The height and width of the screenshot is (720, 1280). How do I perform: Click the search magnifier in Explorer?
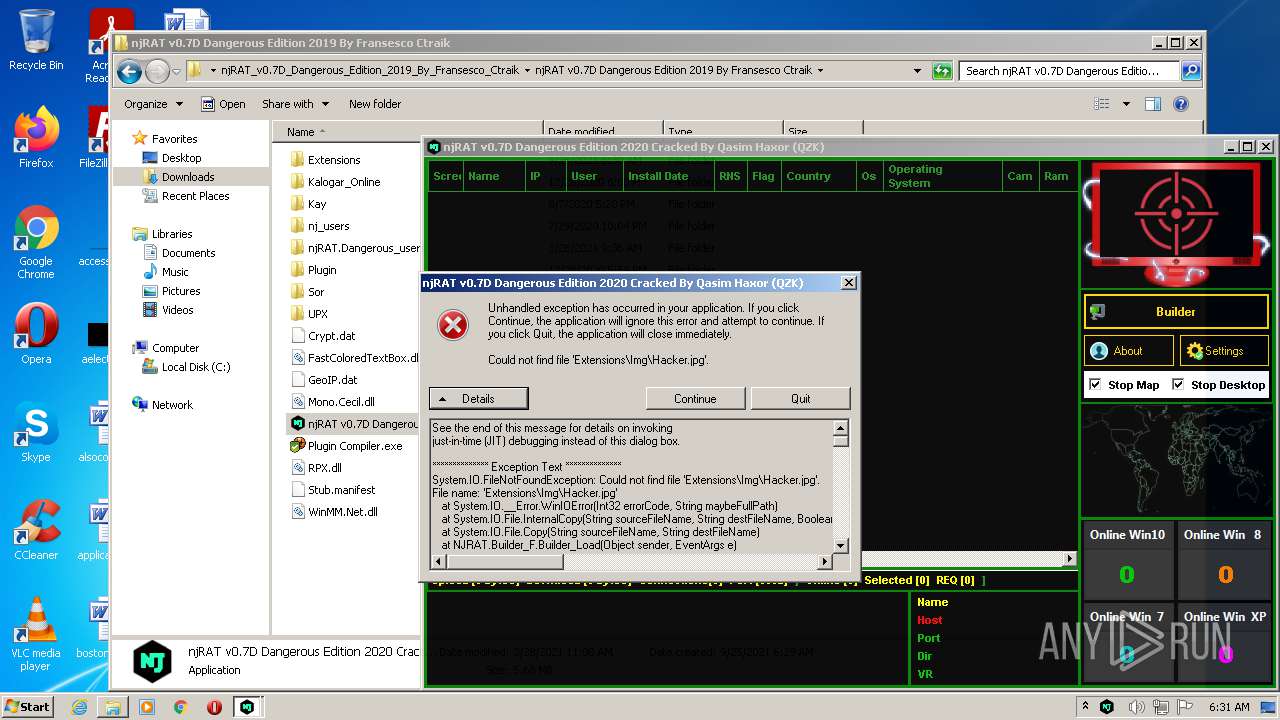[x=1190, y=71]
